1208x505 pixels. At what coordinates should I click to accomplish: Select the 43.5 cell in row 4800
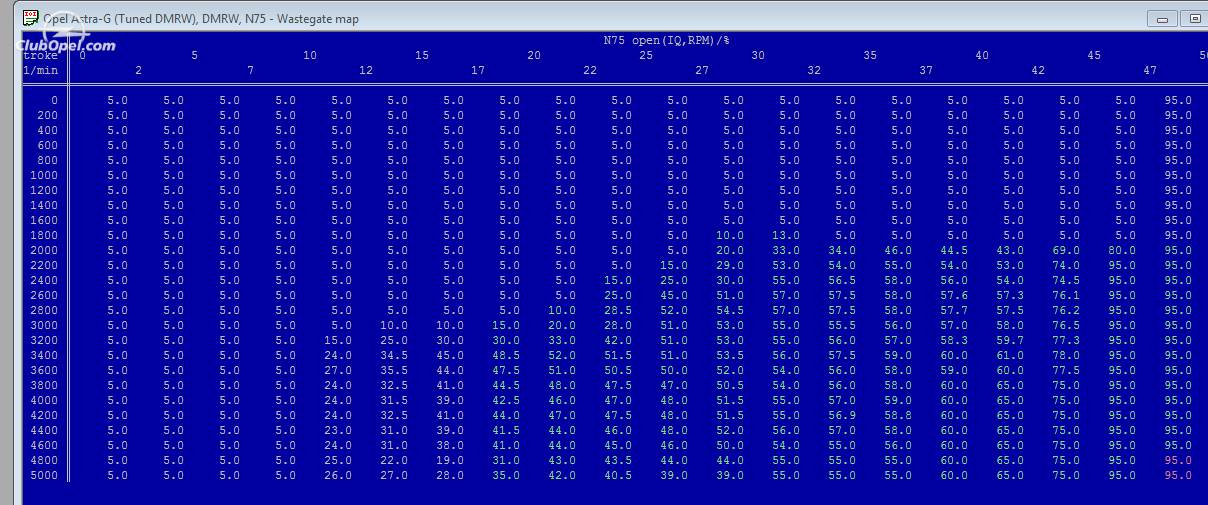pos(618,461)
